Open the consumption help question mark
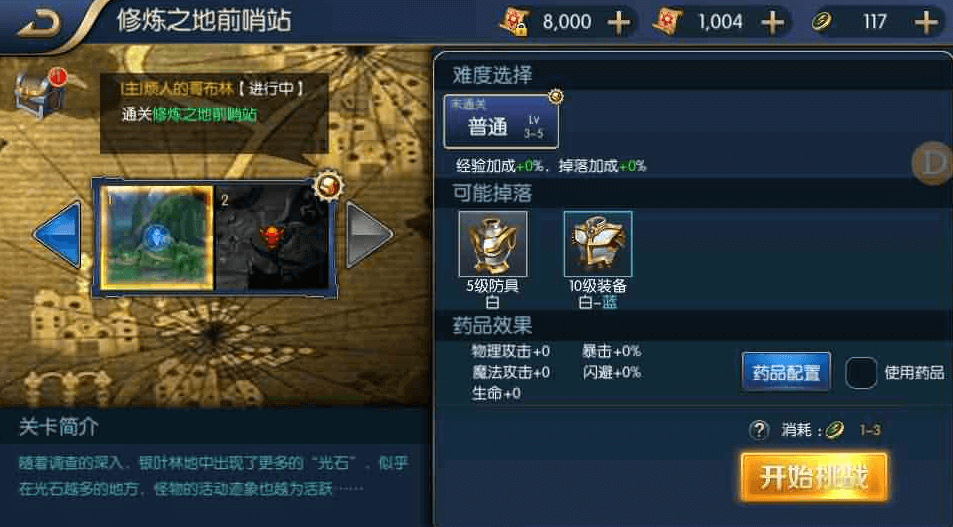The height and width of the screenshot is (527, 953). [759, 430]
